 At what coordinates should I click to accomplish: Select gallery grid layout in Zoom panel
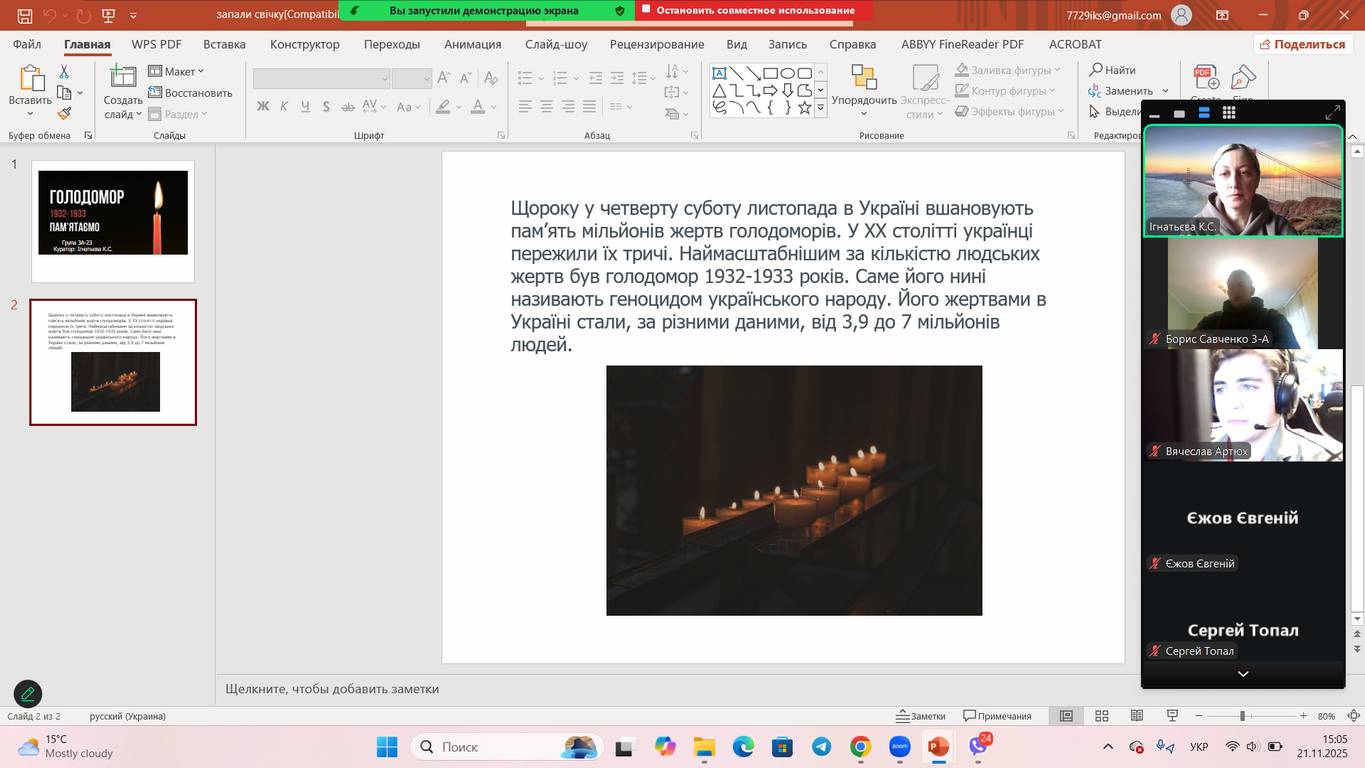[x=1229, y=113]
